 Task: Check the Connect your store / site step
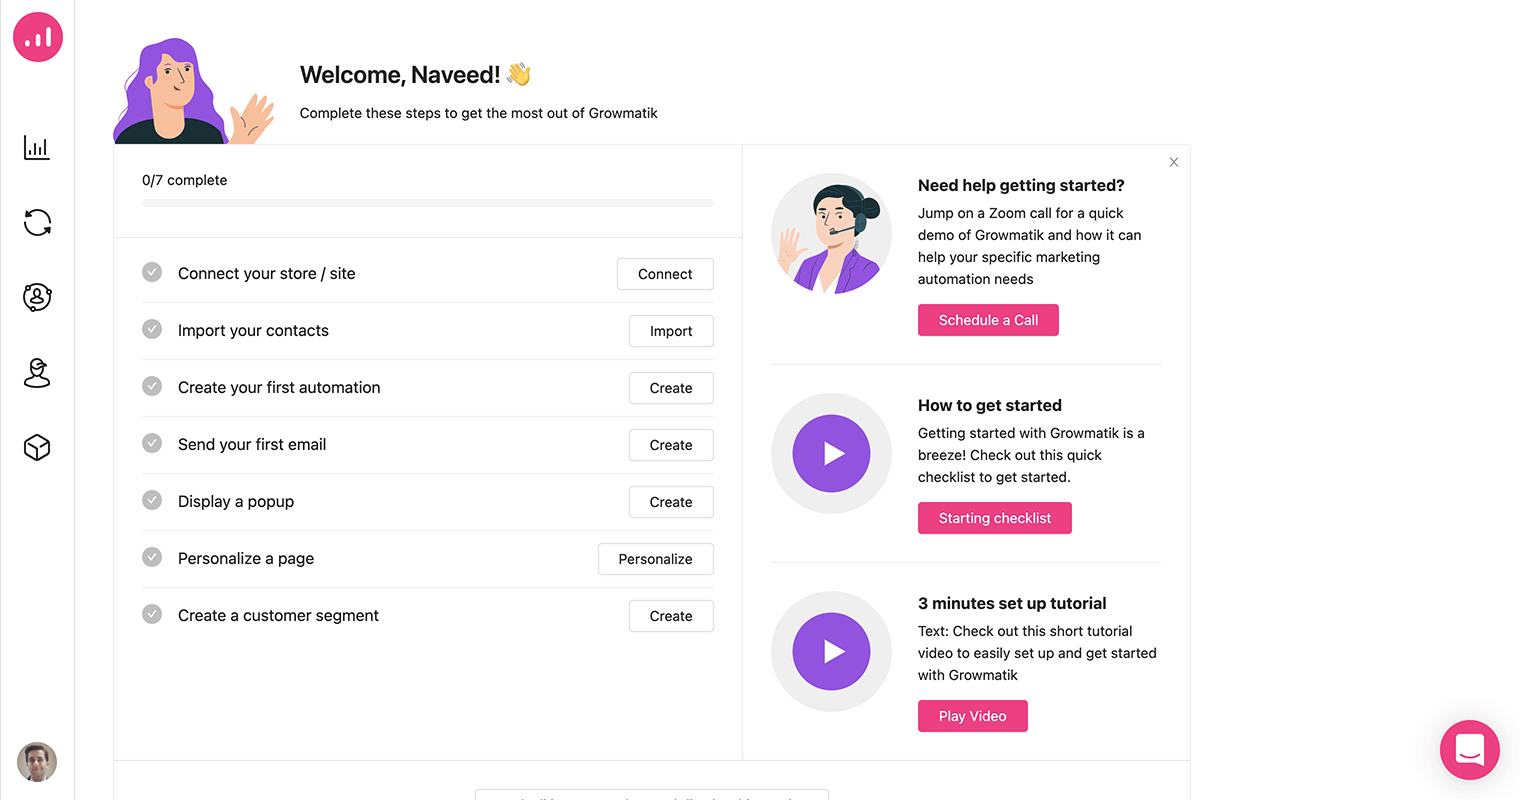pyautogui.click(x=152, y=272)
